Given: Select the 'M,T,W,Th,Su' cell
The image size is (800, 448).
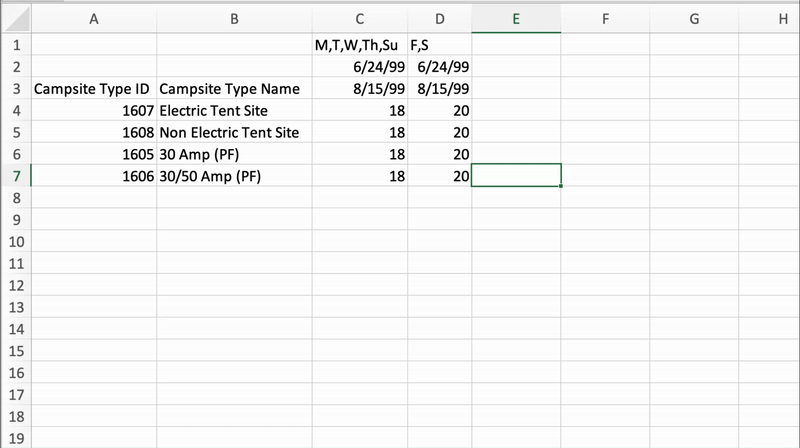Looking at the screenshot, I should (359, 45).
